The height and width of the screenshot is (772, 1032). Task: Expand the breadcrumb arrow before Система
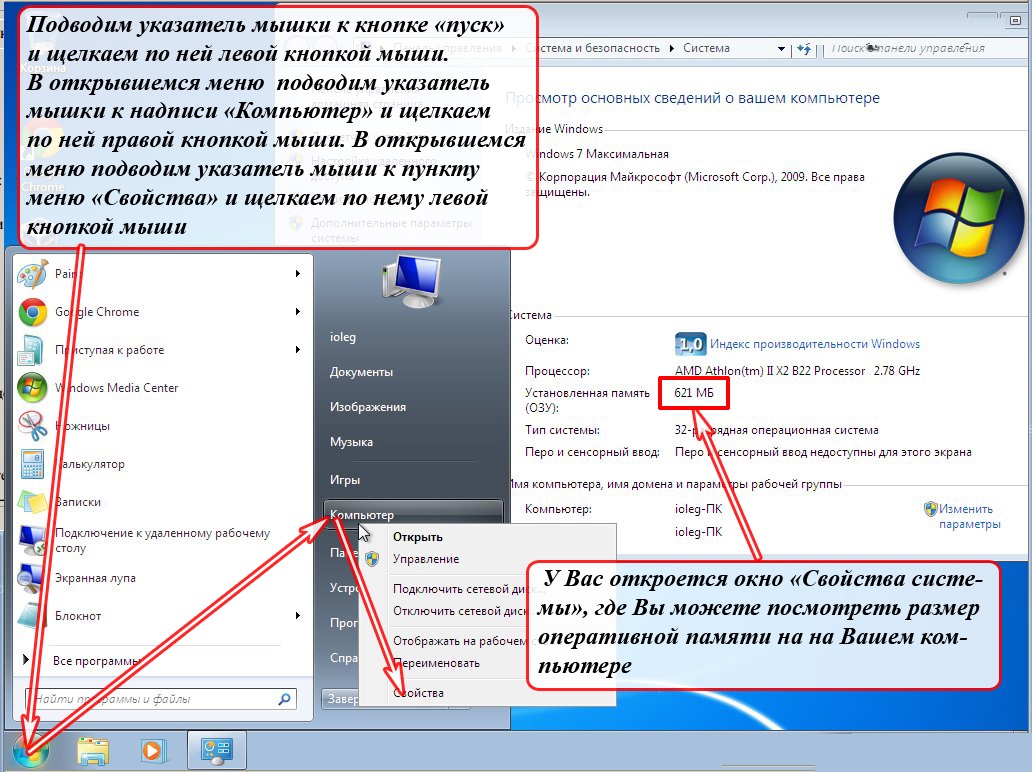[671, 49]
